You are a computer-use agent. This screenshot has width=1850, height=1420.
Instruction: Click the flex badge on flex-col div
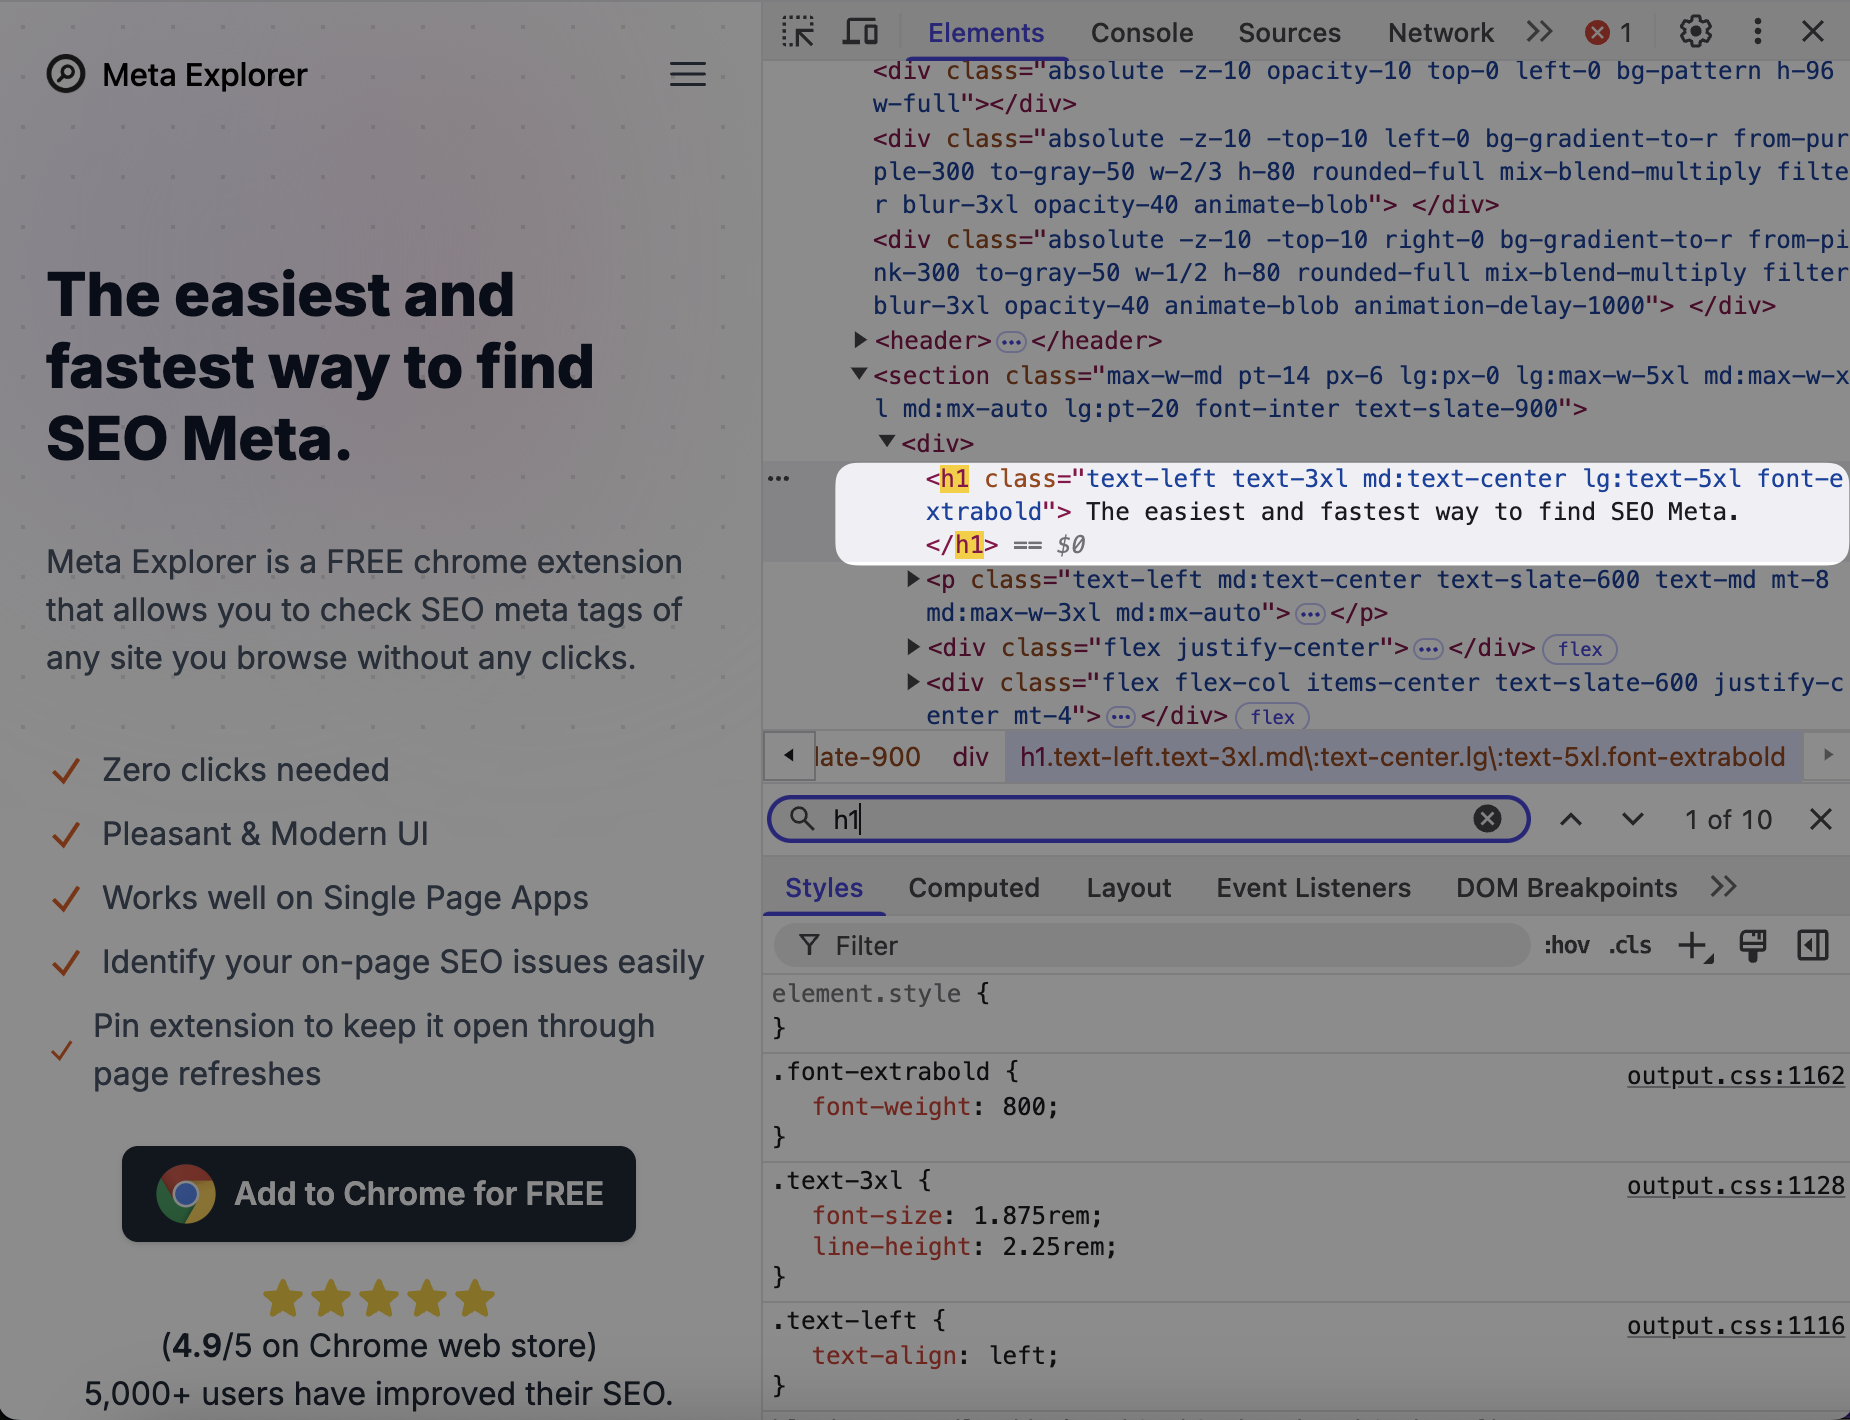point(1272,717)
